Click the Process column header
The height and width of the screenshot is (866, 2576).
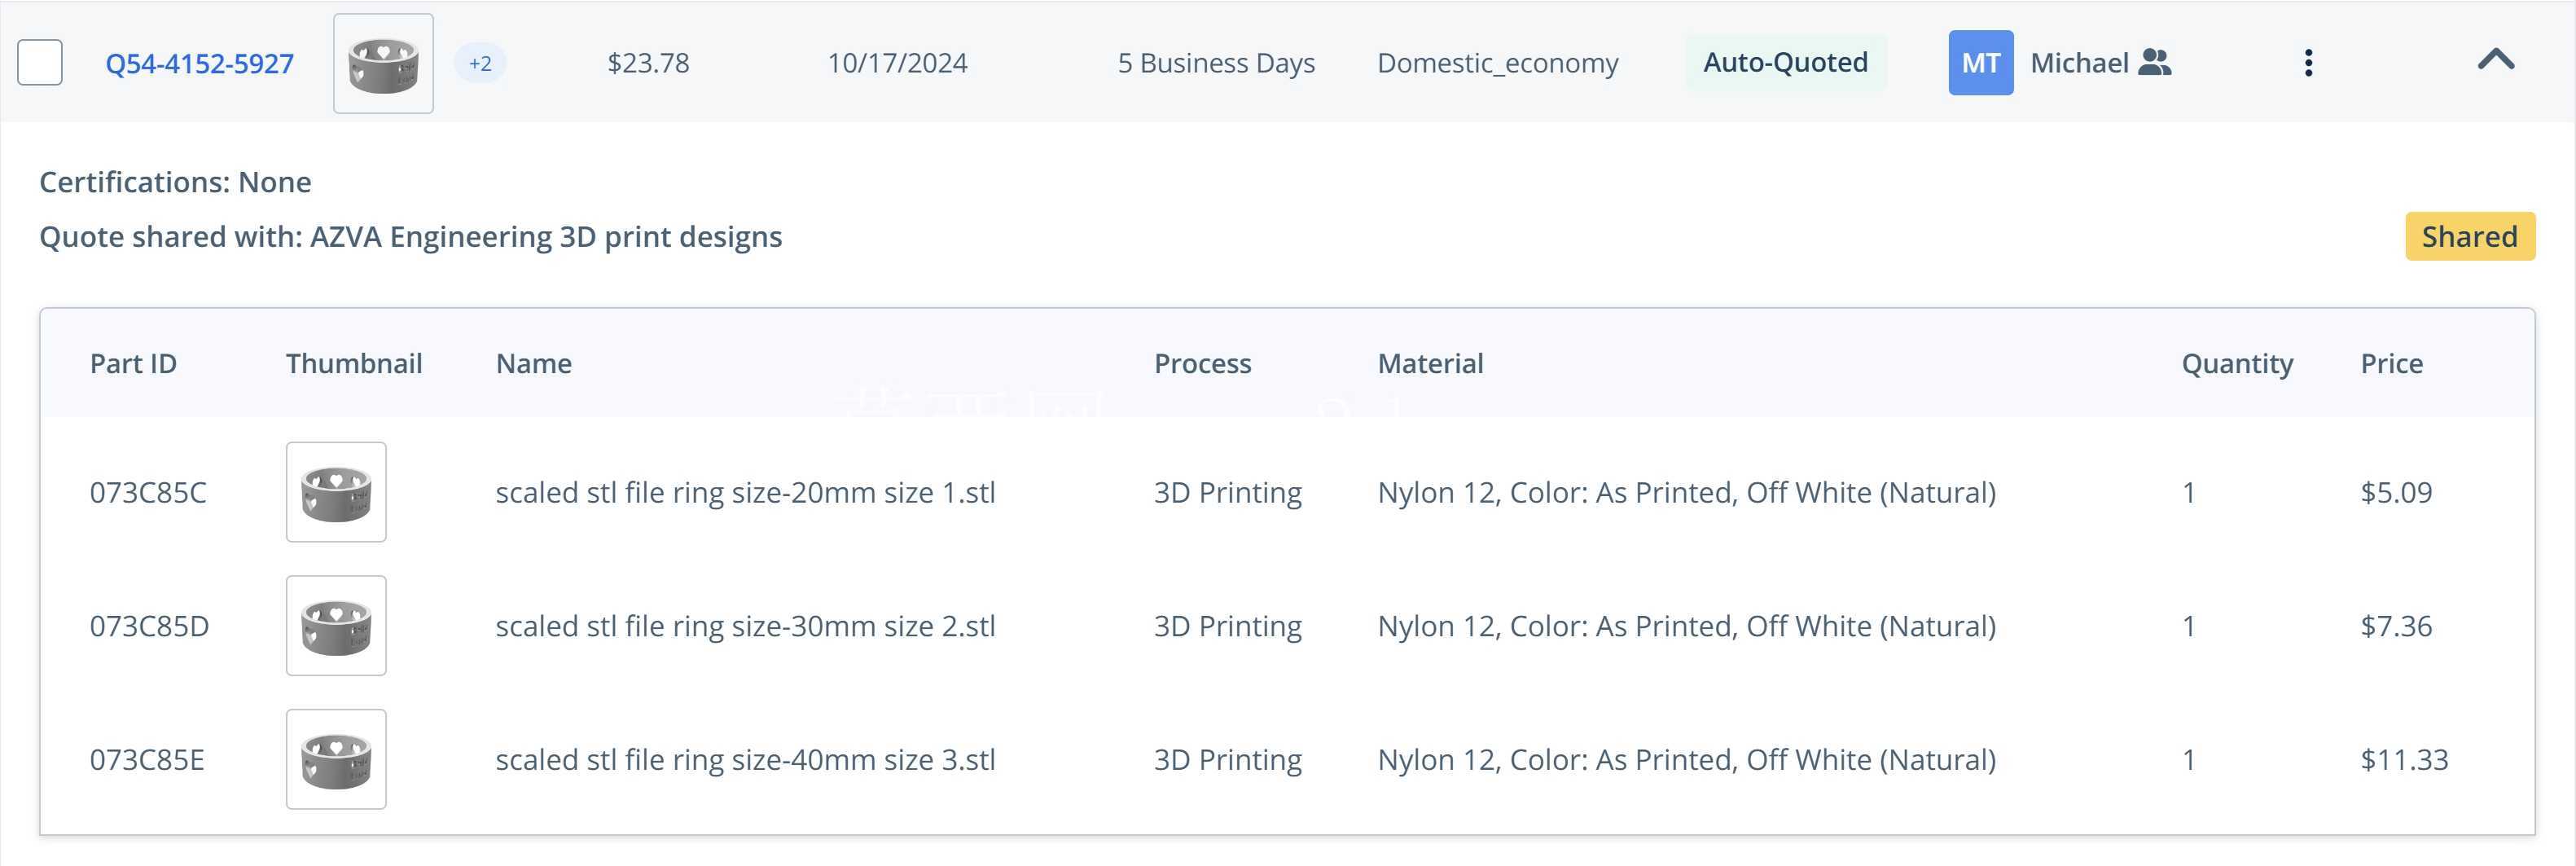point(1202,363)
